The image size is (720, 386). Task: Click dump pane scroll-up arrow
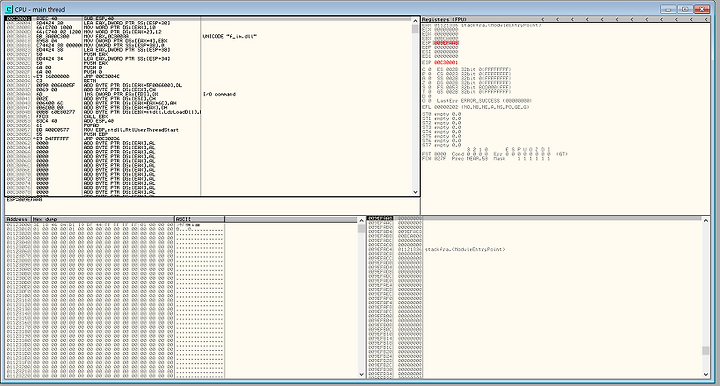(361, 220)
